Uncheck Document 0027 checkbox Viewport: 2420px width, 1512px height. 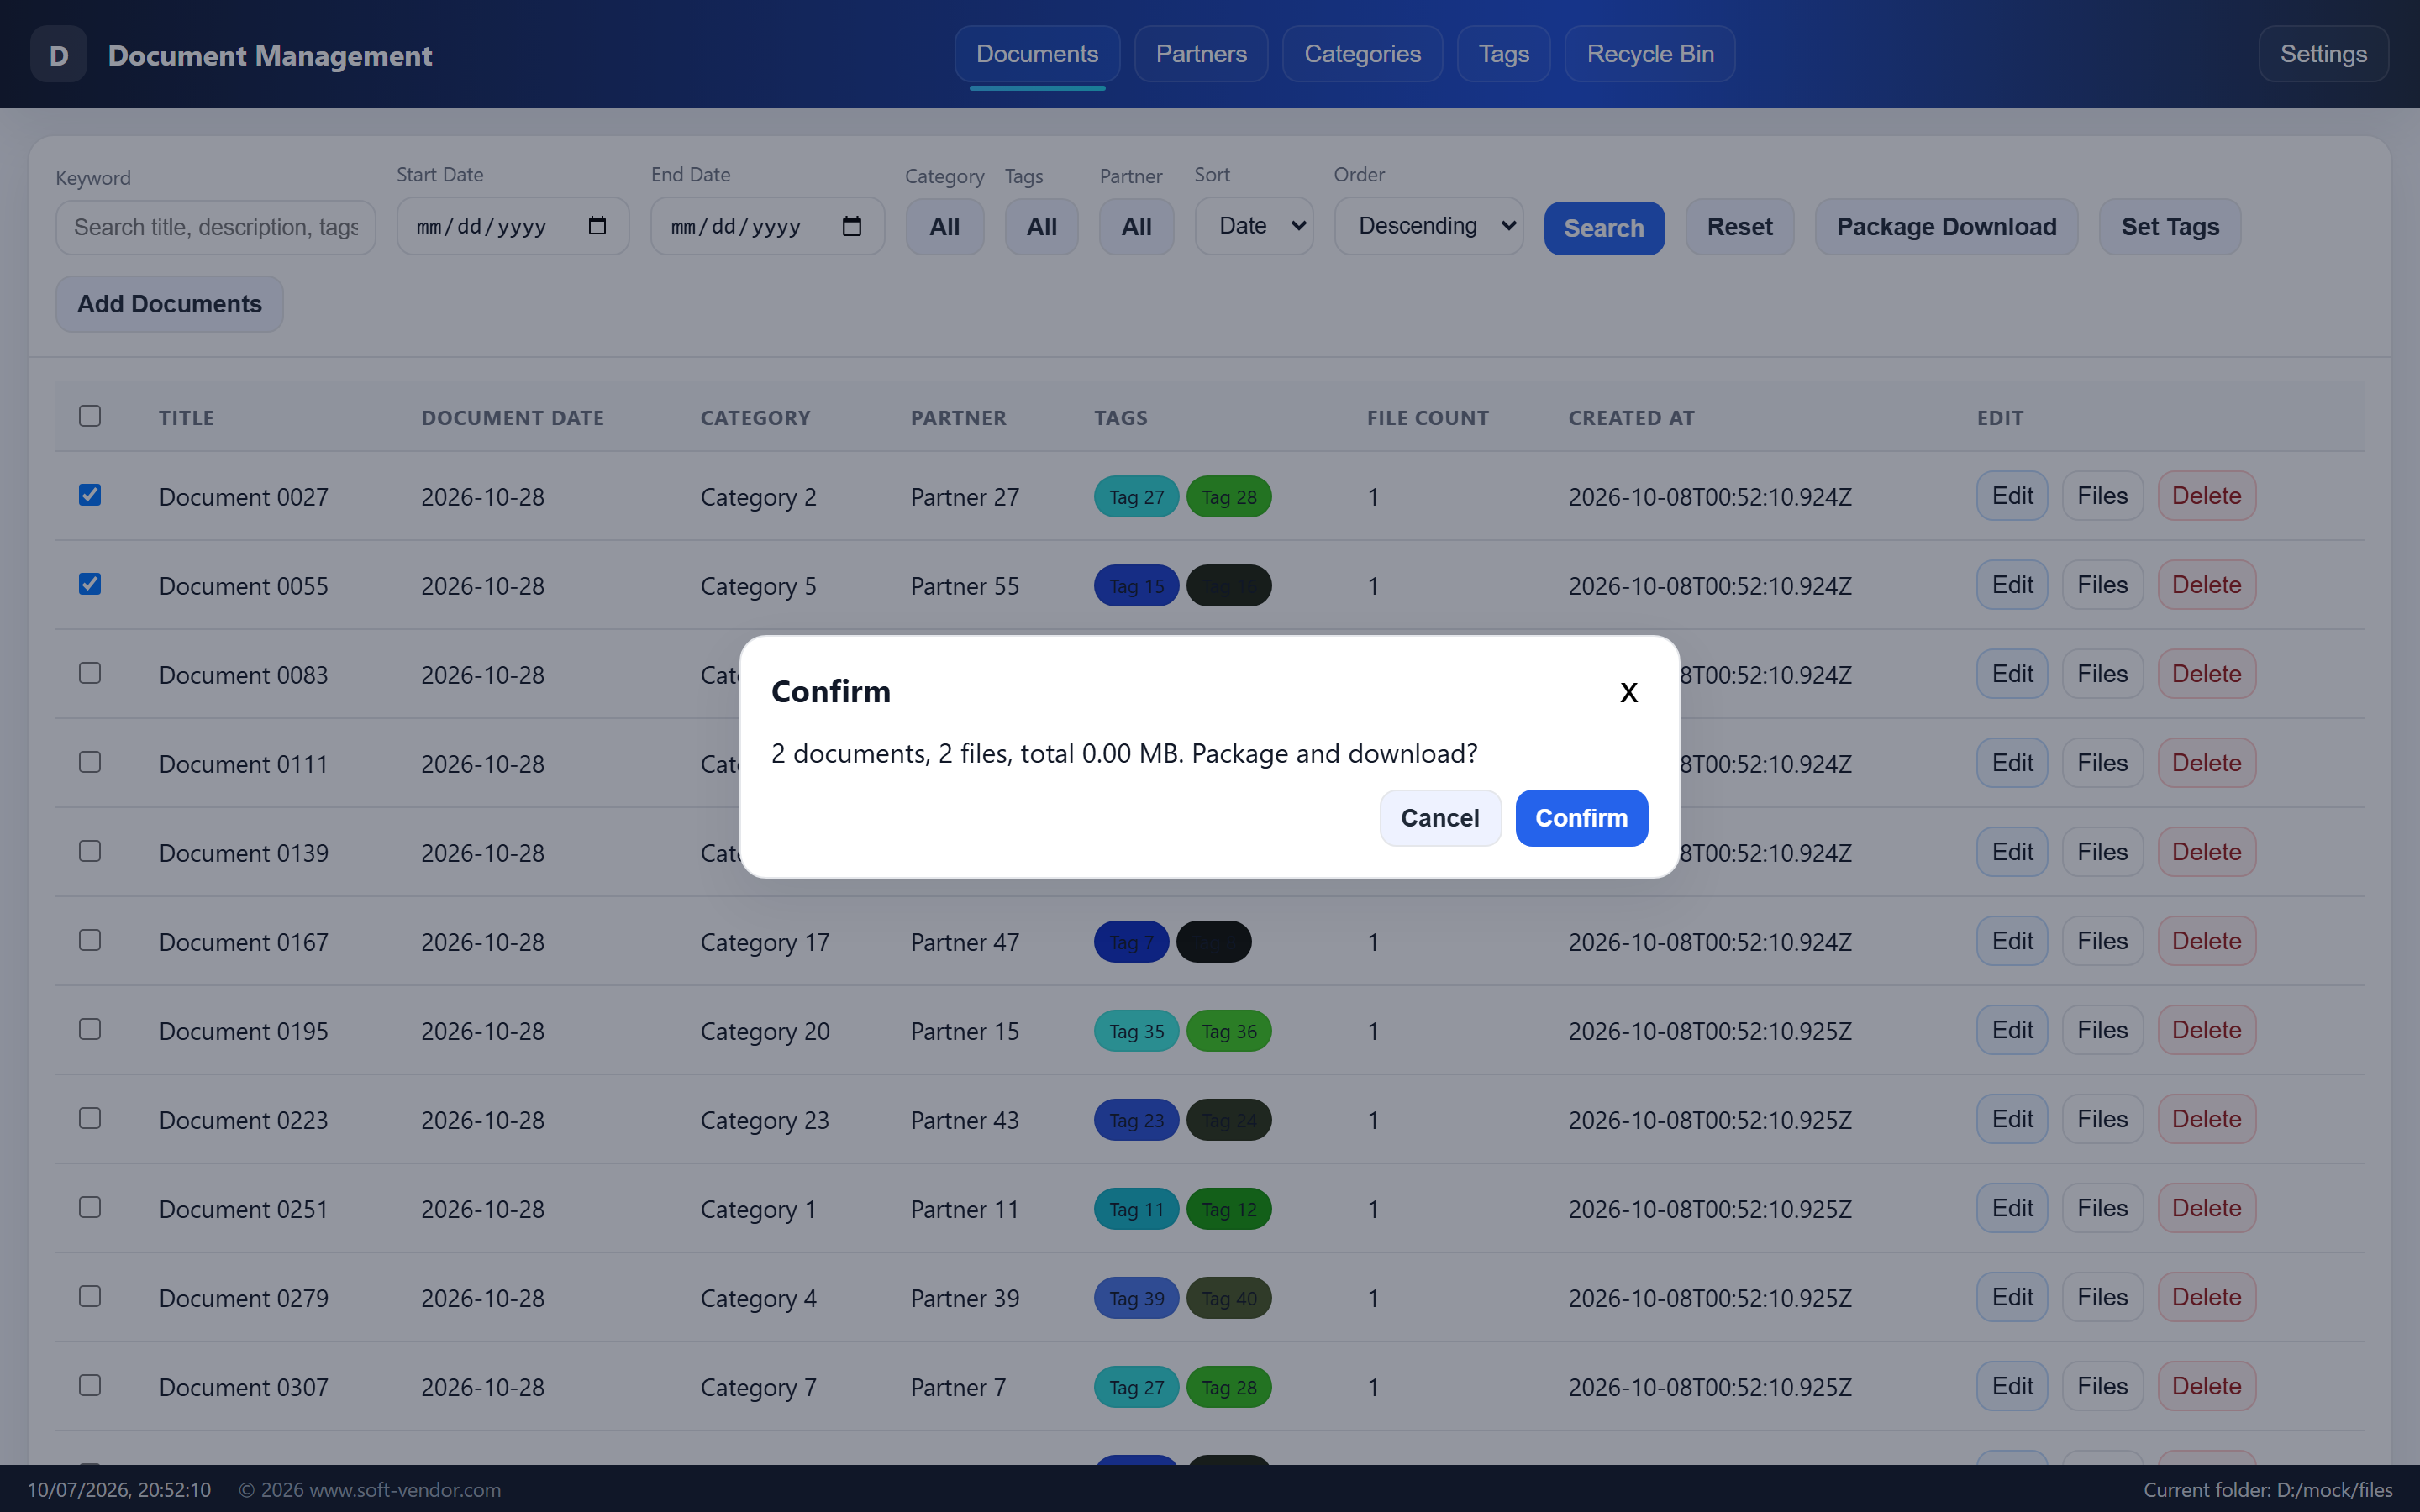[90, 495]
